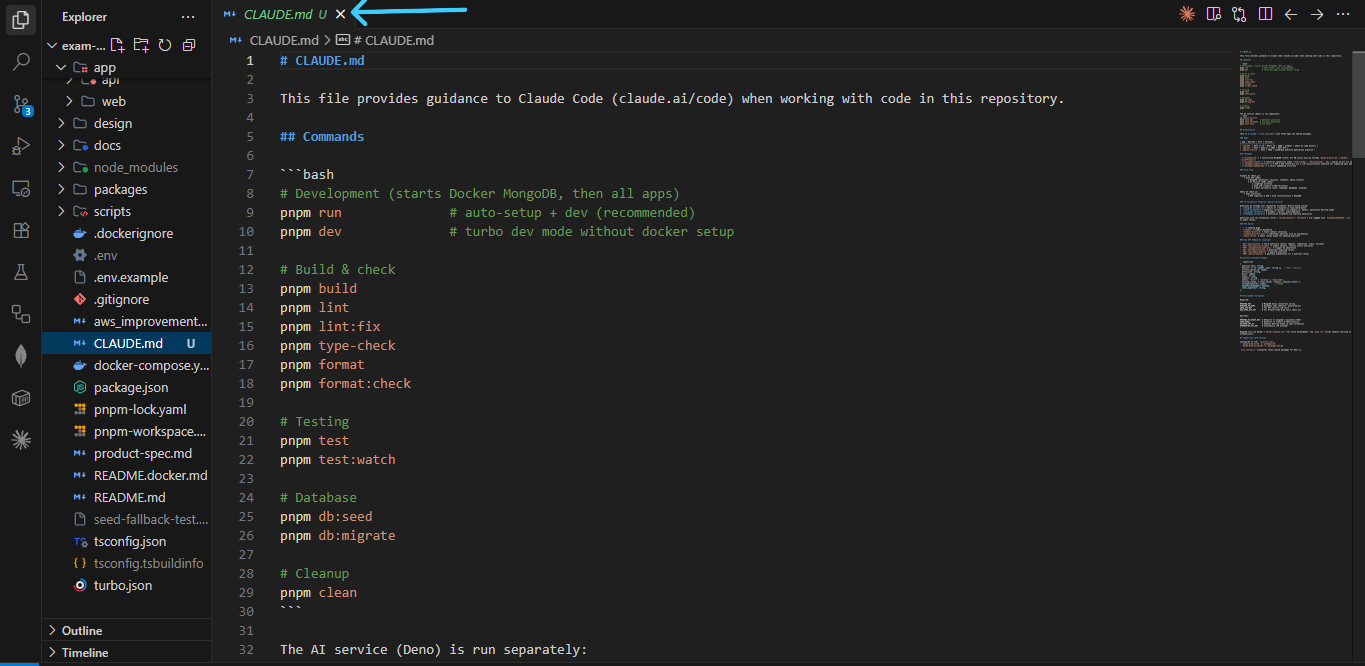Open the container box icon view
1365x666 pixels.
pos(20,397)
